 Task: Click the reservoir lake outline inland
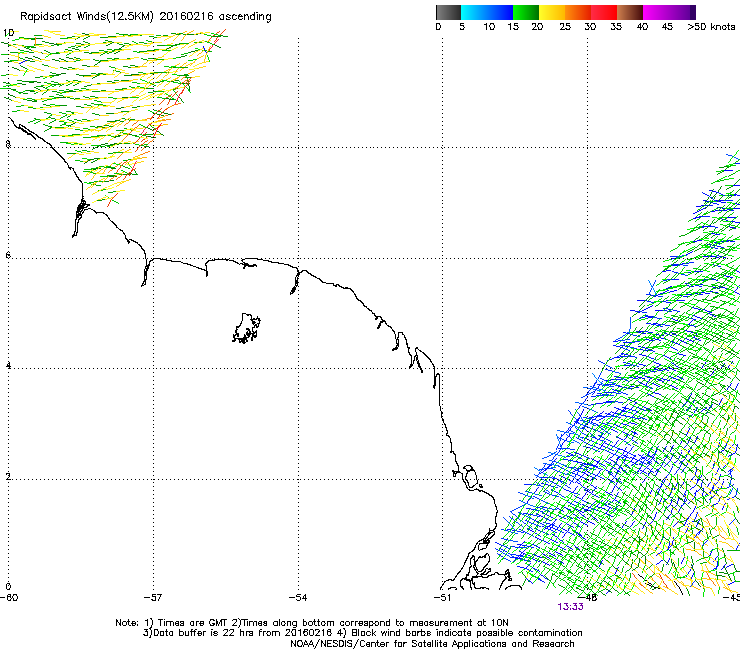pyautogui.click(x=246, y=328)
